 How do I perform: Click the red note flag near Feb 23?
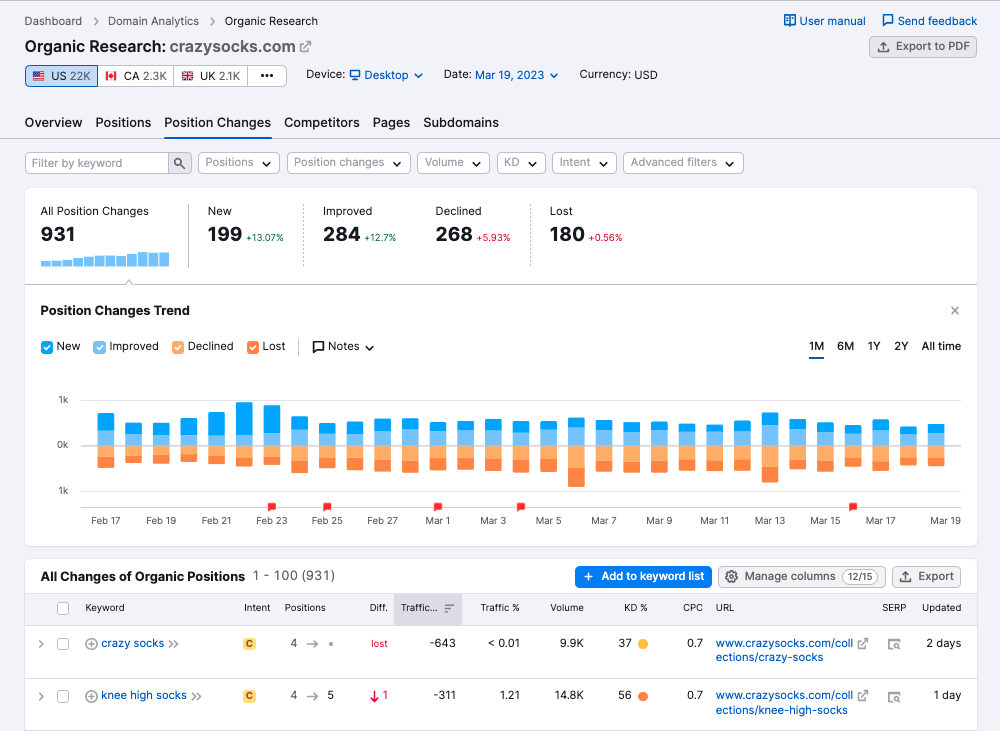click(x=272, y=506)
